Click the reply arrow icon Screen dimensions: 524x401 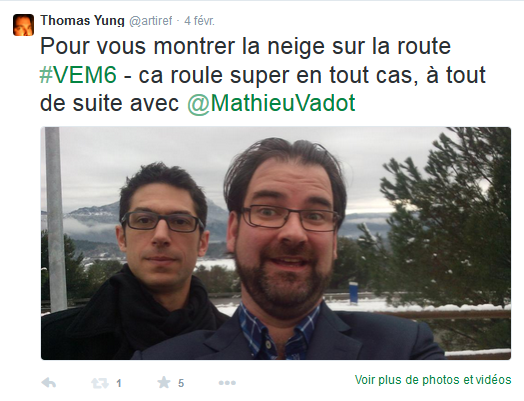click(x=49, y=383)
